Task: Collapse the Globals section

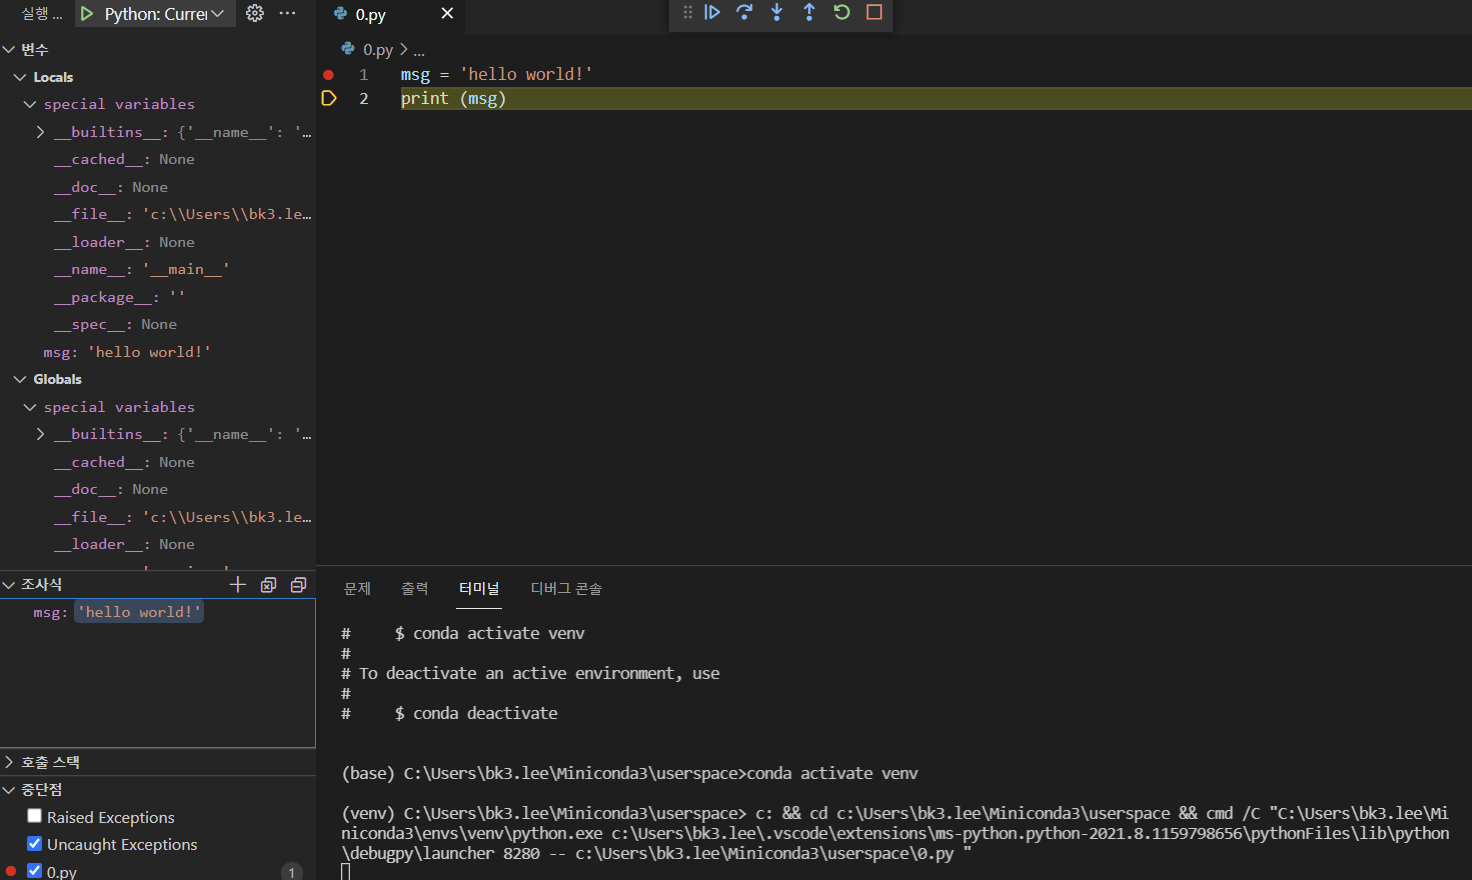Action: pyautogui.click(x=20, y=379)
